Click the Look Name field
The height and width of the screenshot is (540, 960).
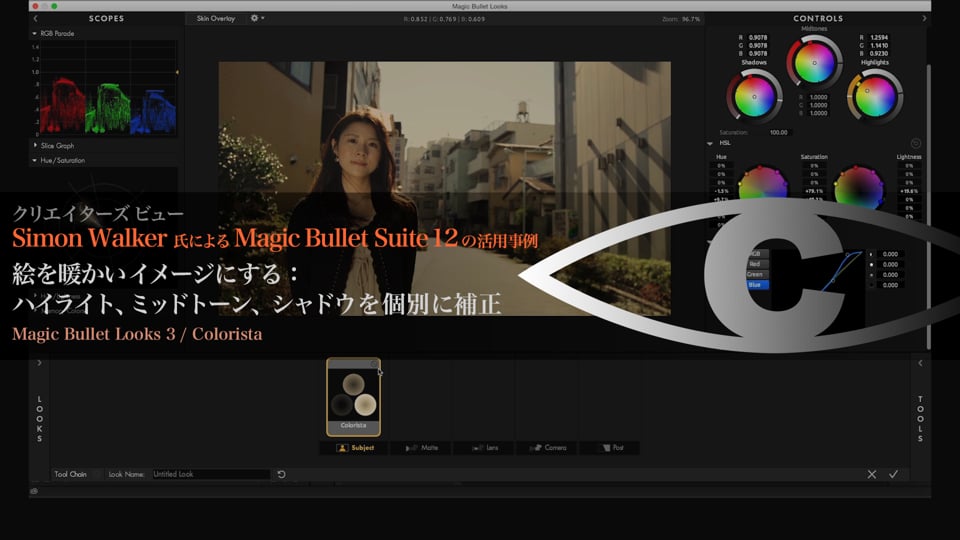pos(210,474)
